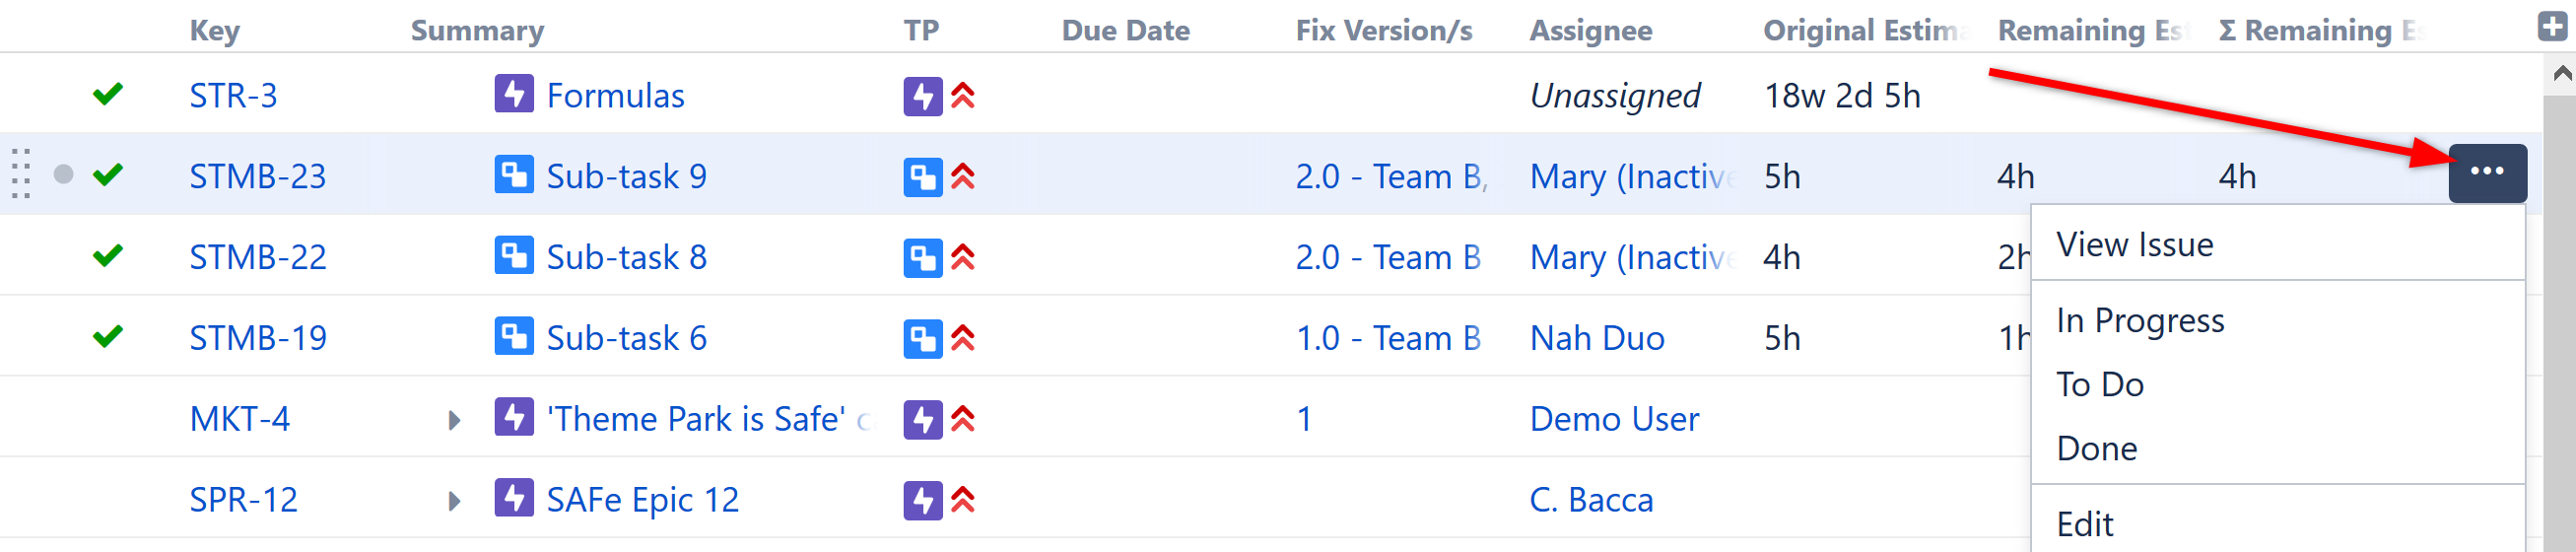Choose the Done transition option
This screenshot has height=552, width=2576.
[2096, 449]
